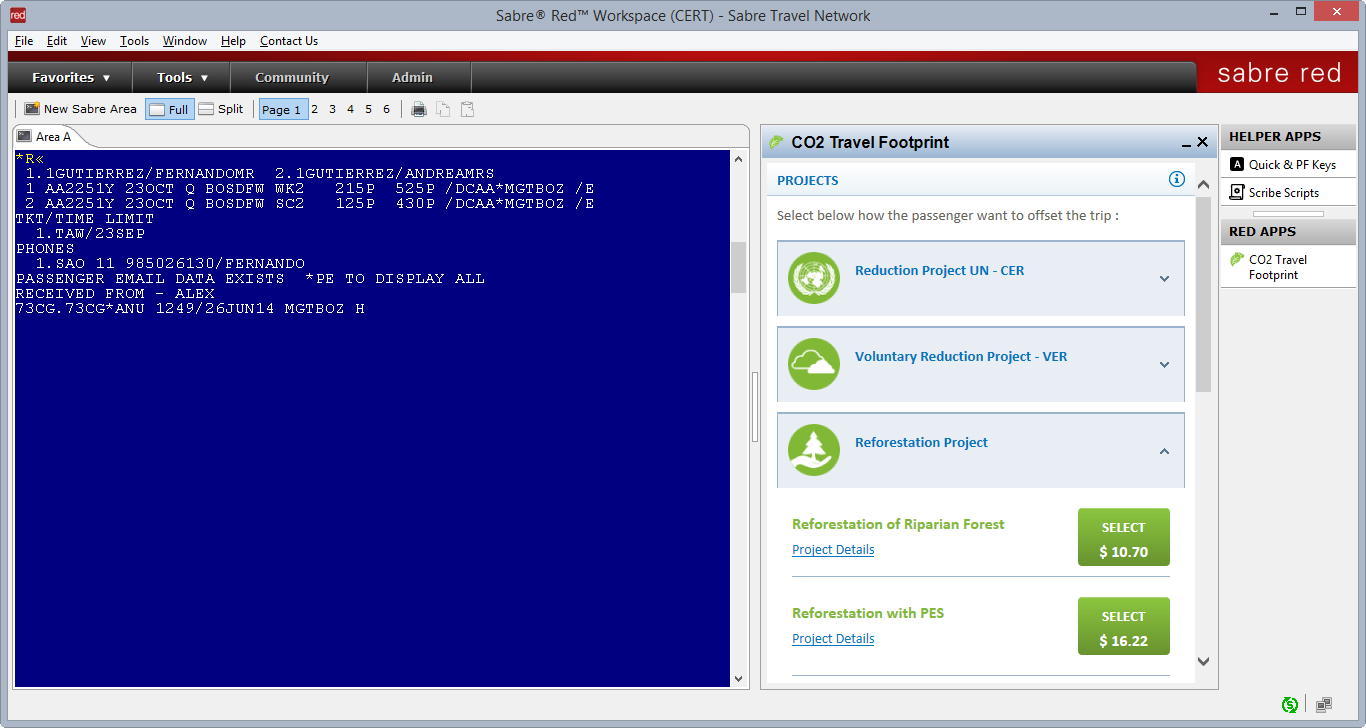Click the red app icon in the title bar
Image resolution: width=1366 pixels, height=728 pixels.
pos(17,15)
